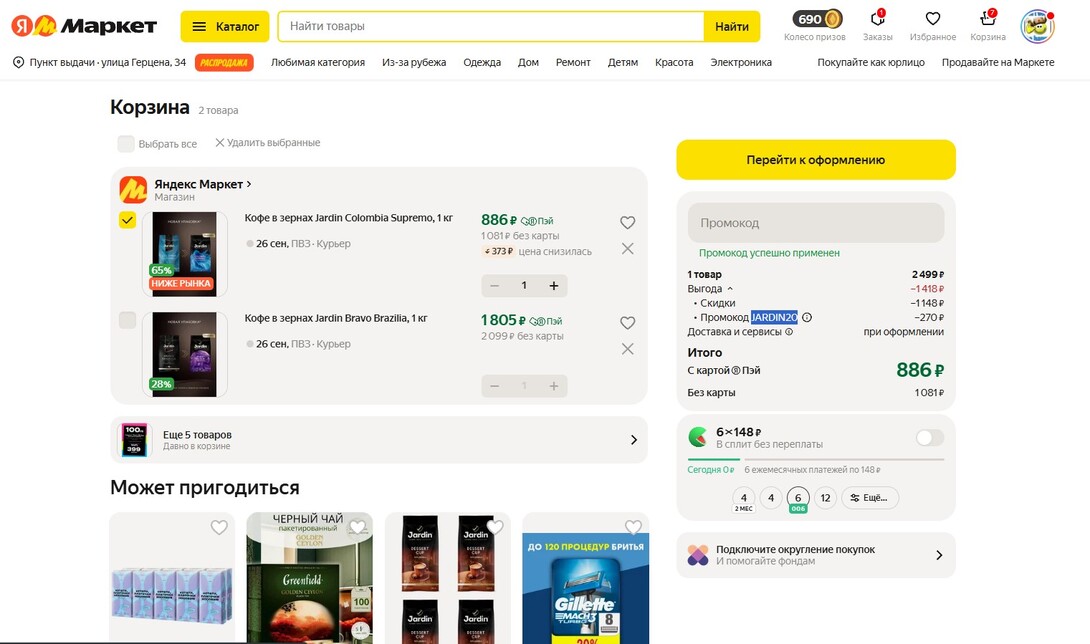Click the Промокод input field
This screenshot has width=1090, height=644.
pos(815,223)
